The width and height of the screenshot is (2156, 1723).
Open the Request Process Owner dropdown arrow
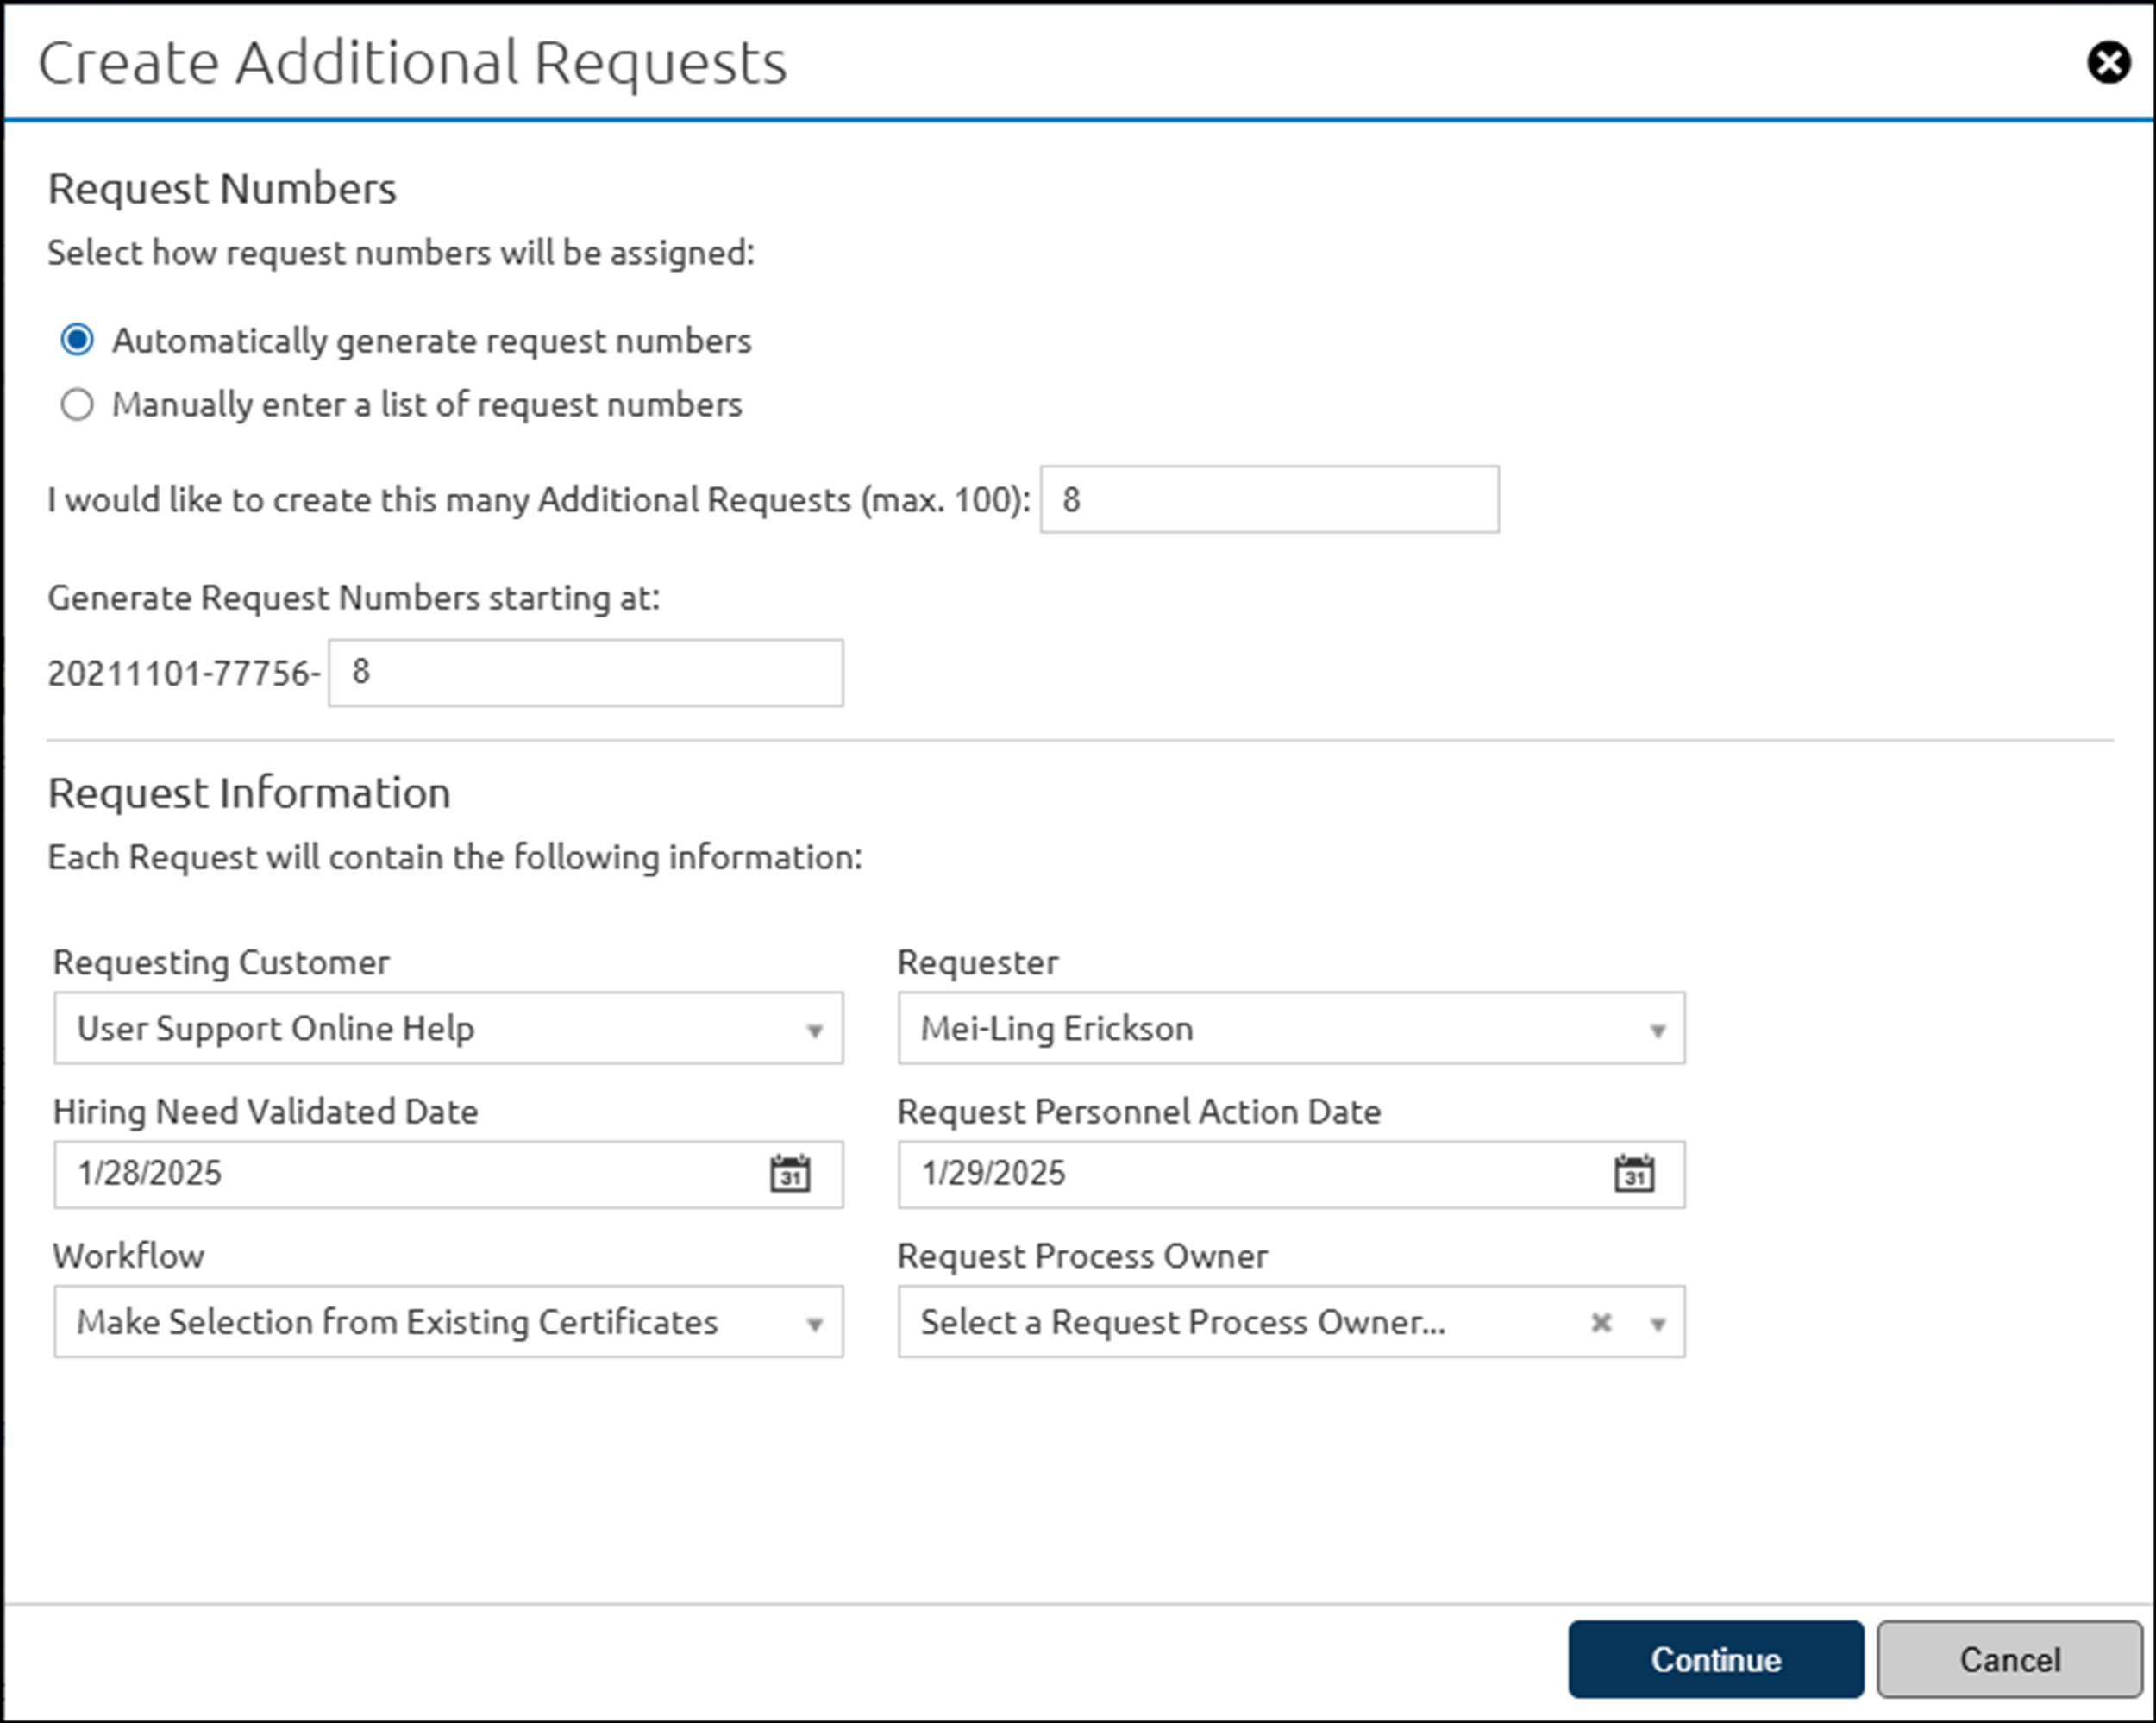coord(1659,1322)
